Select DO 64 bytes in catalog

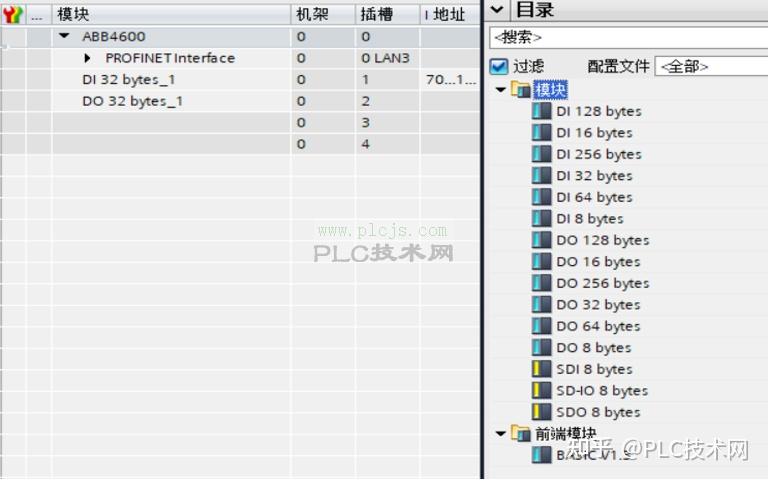click(x=599, y=327)
